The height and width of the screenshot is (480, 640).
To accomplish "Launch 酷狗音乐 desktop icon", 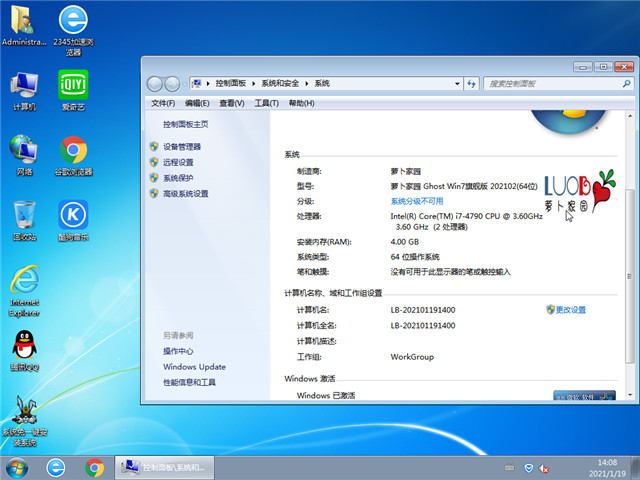I will coord(73,220).
